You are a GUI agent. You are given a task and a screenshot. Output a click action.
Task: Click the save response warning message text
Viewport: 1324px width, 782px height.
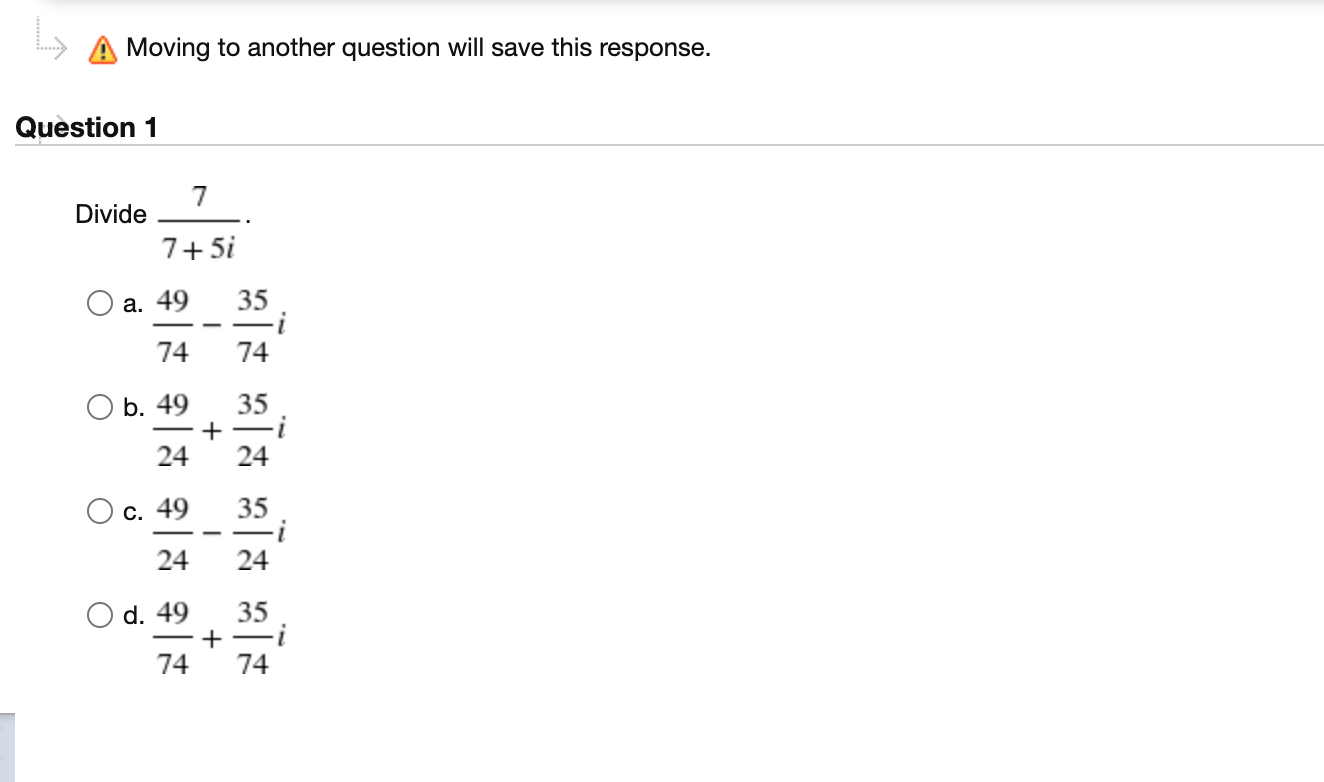[417, 47]
